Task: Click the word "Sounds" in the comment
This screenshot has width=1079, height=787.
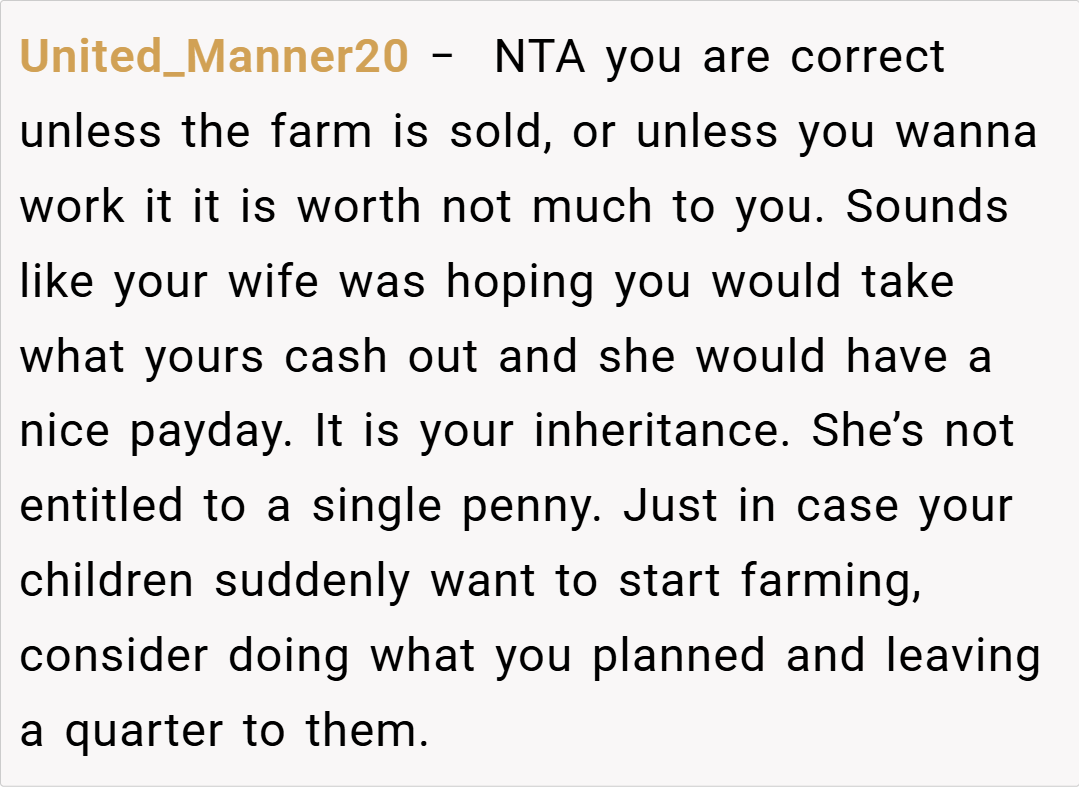Action: point(927,207)
